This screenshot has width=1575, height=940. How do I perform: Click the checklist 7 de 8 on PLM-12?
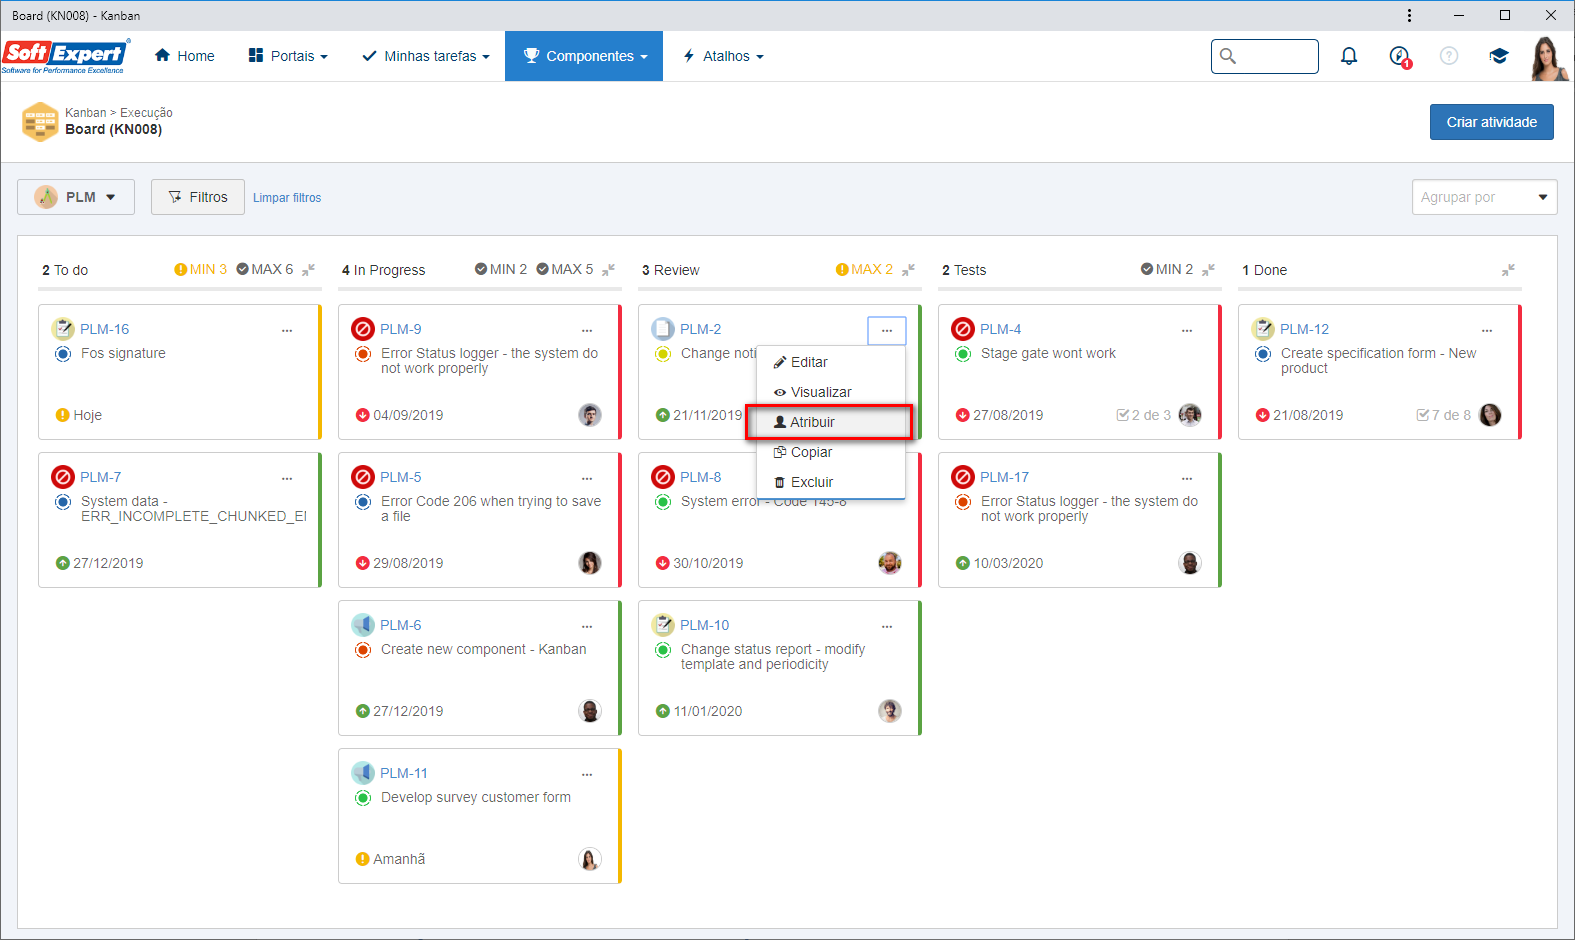click(1443, 415)
